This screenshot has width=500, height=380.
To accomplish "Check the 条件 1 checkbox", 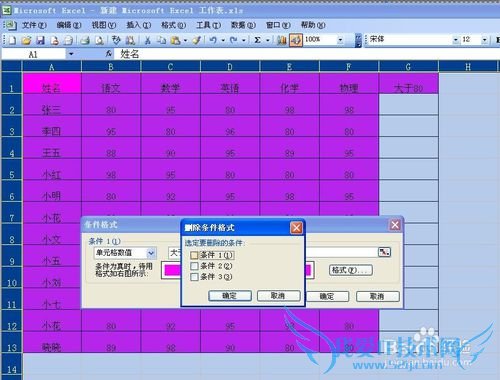I will click(194, 255).
